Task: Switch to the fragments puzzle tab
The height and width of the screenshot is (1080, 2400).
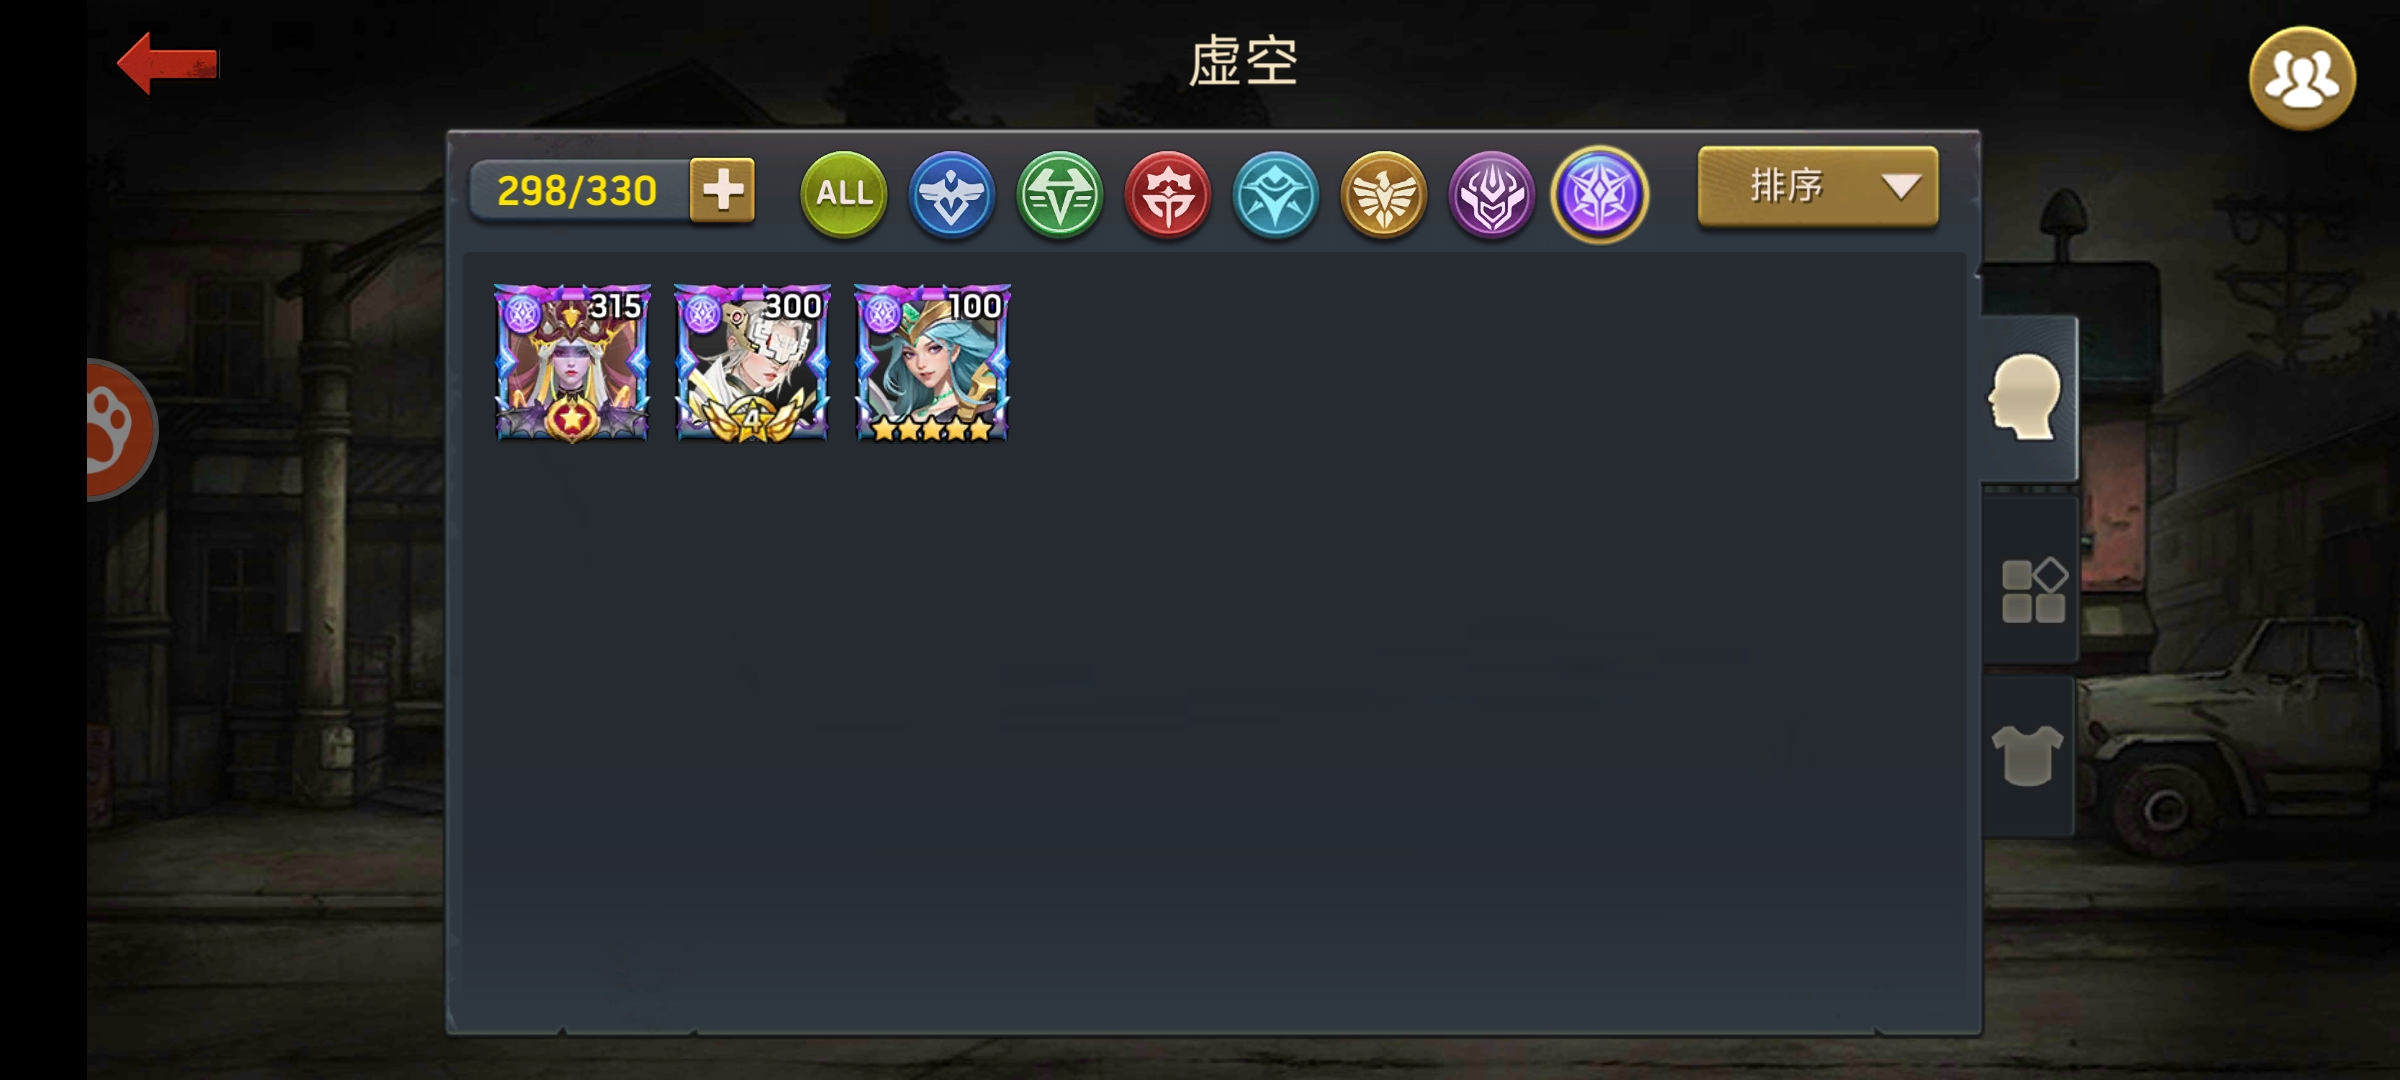Action: pos(2032,590)
